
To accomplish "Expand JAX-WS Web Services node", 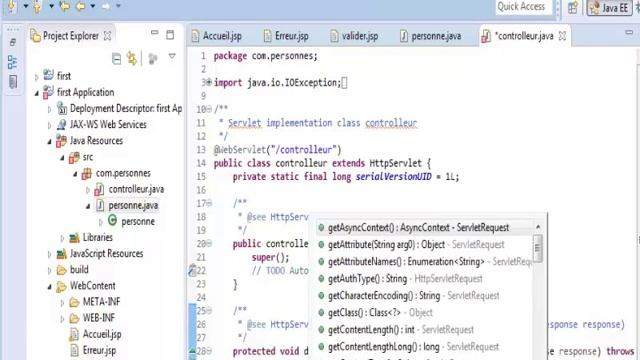I will click(49, 125).
